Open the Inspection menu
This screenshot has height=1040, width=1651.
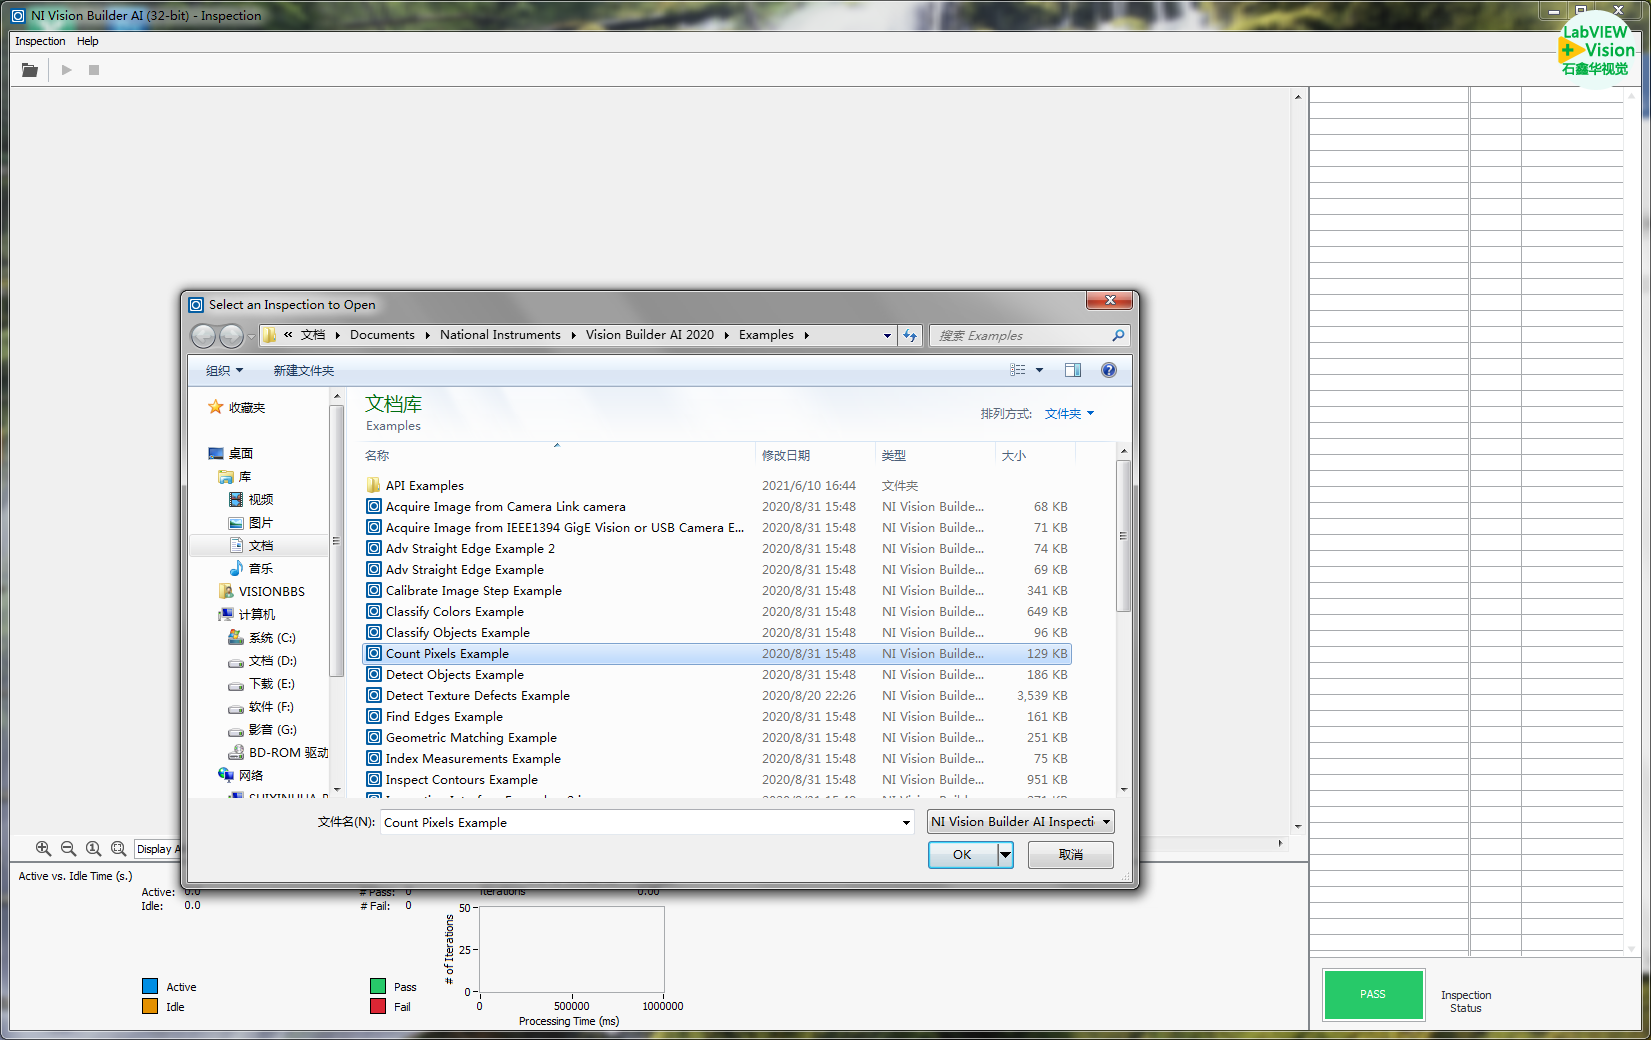(40, 41)
